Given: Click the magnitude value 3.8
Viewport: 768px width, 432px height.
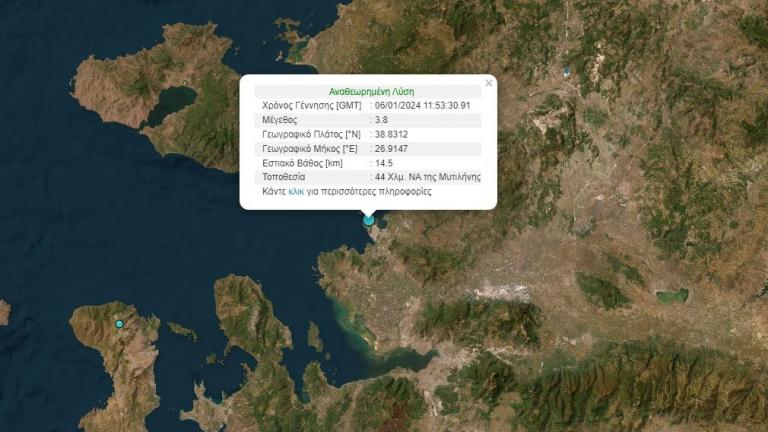Looking at the screenshot, I should [381, 120].
